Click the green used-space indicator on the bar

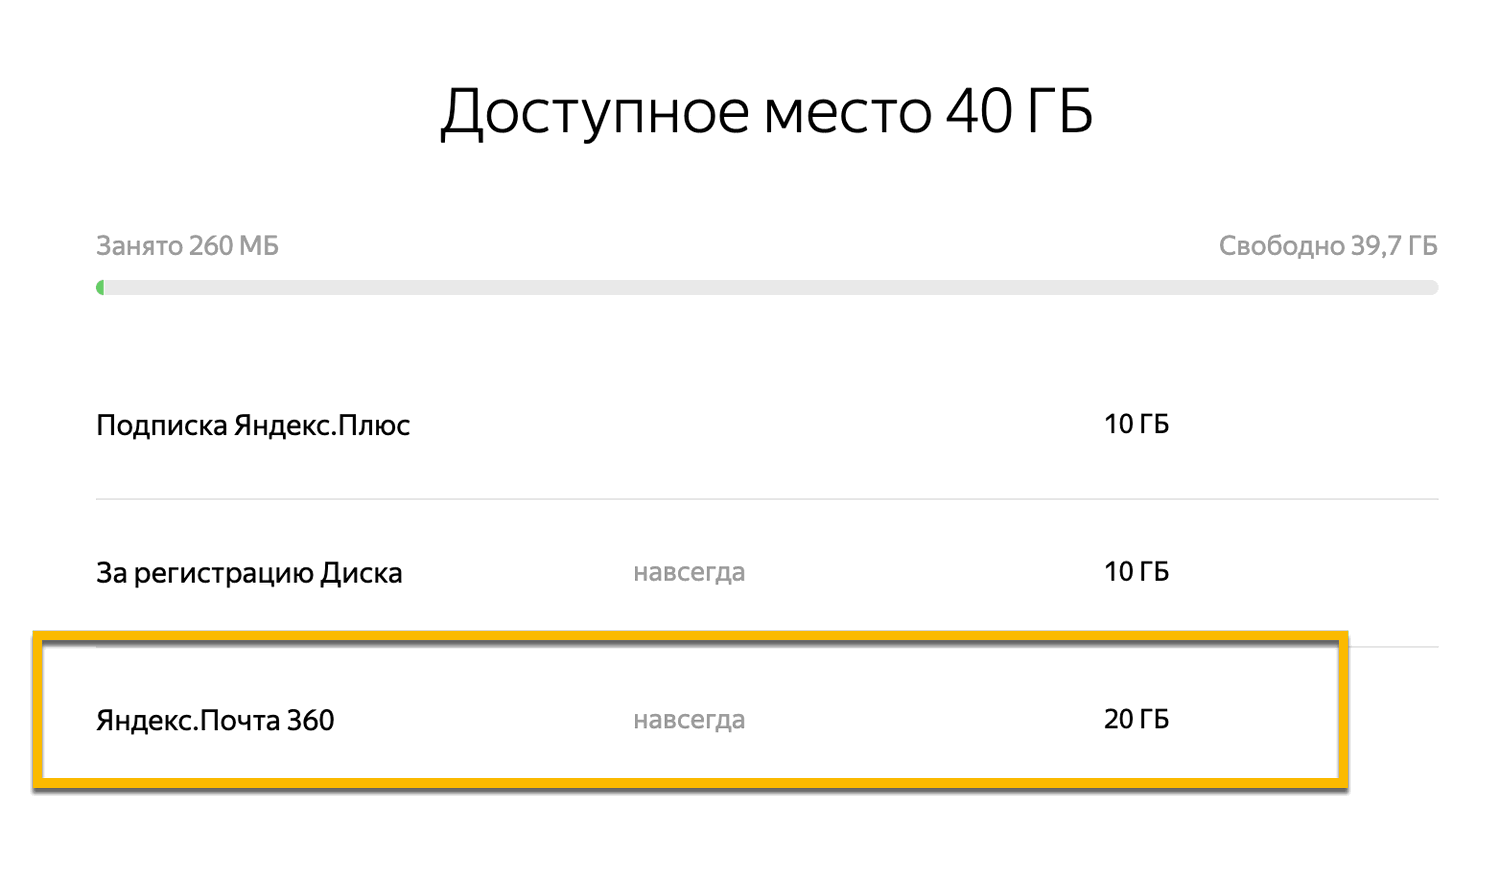click(99, 289)
